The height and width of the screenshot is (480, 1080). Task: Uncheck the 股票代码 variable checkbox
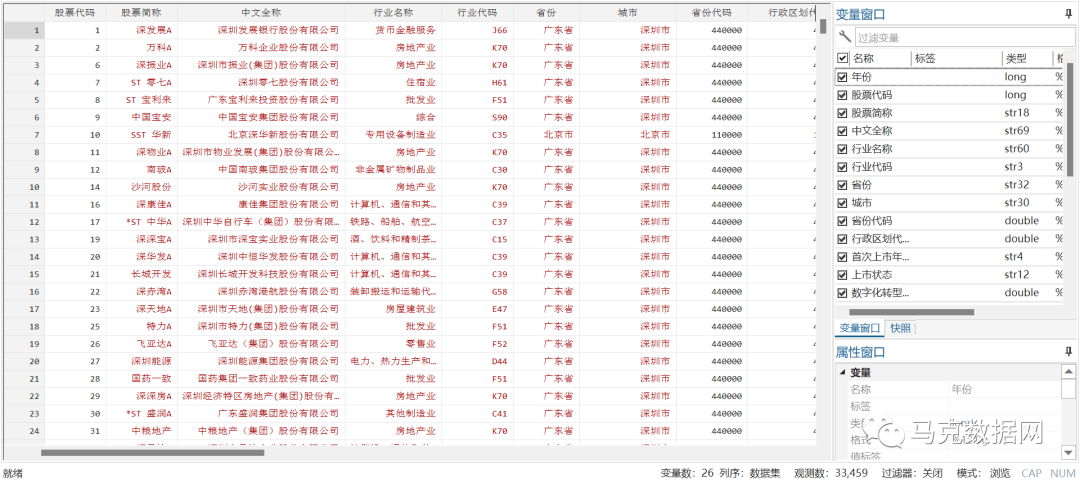pos(842,95)
